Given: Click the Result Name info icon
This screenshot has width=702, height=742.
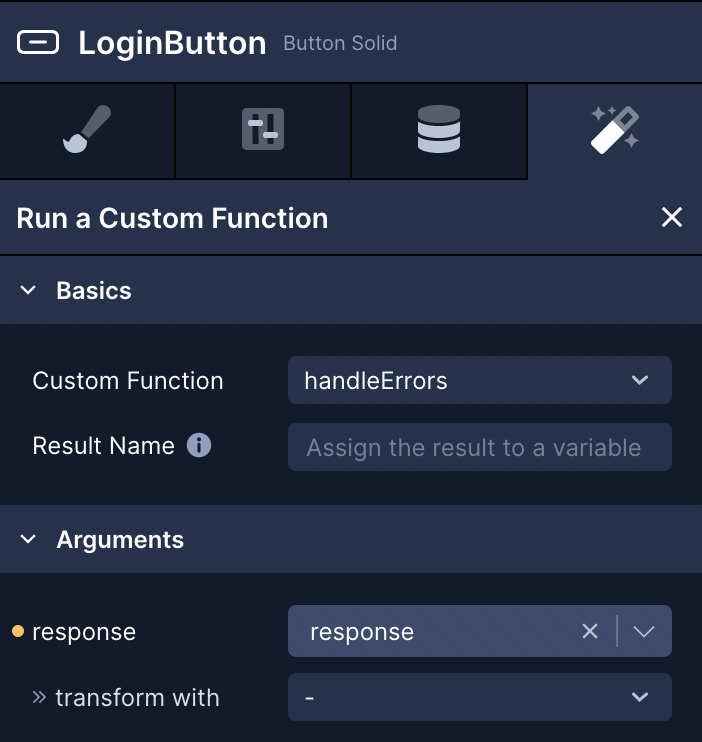Looking at the screenshot, I should tap(199, 445).
